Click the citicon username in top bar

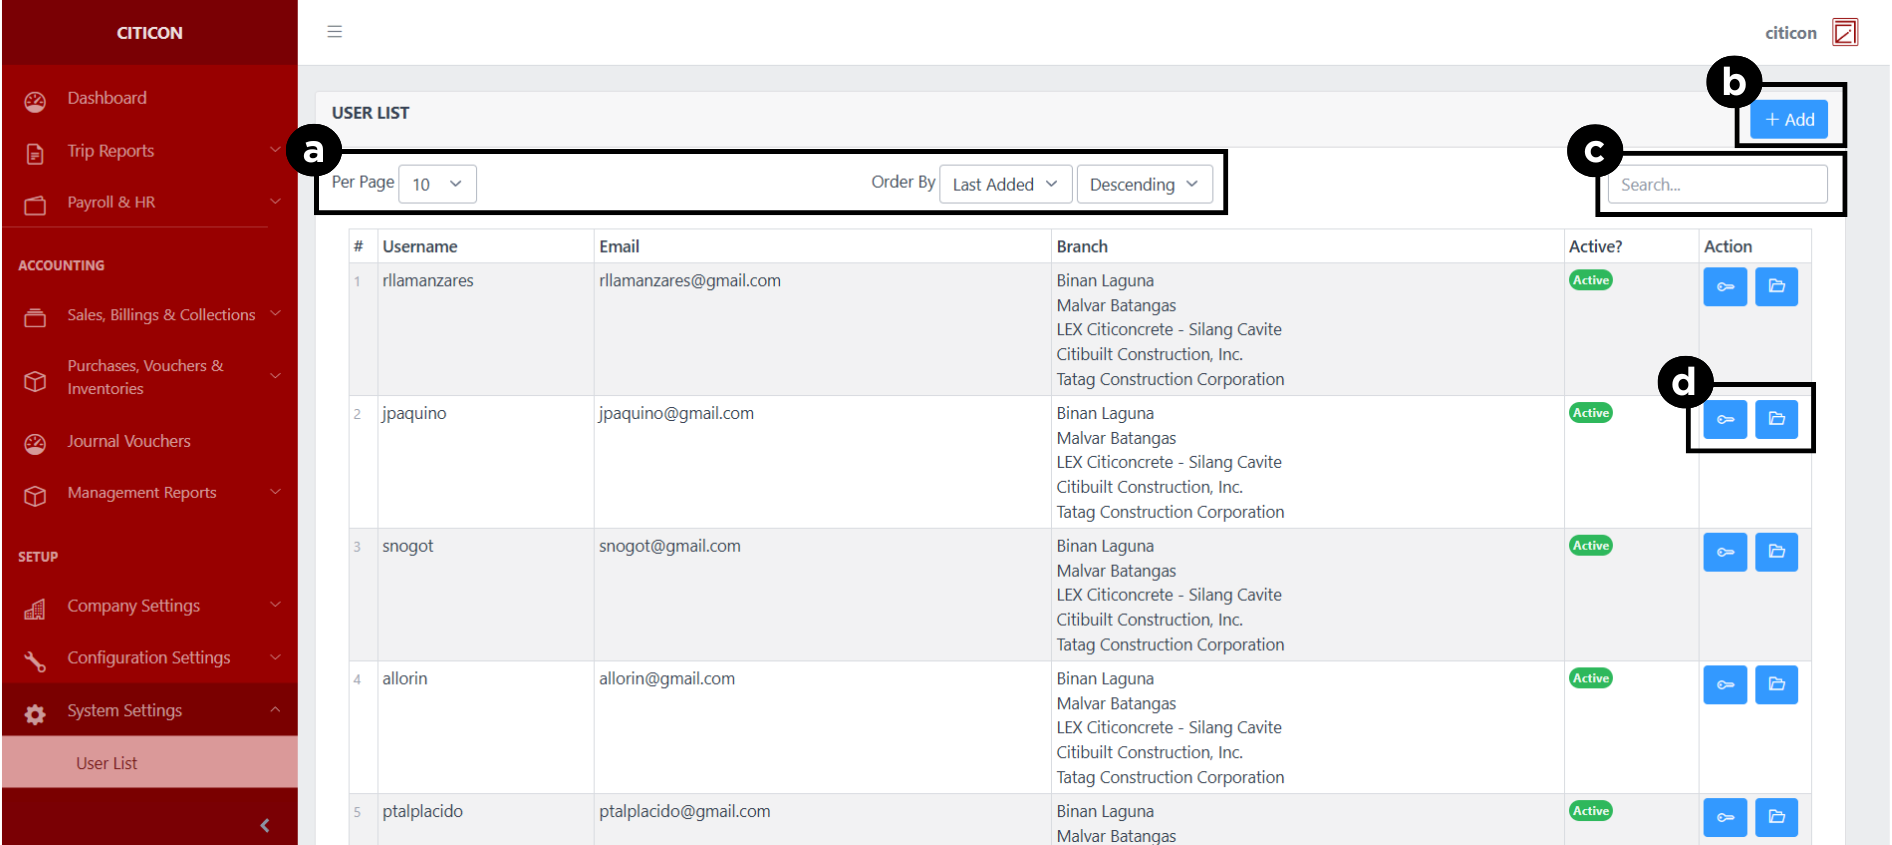pos(1790,33)
